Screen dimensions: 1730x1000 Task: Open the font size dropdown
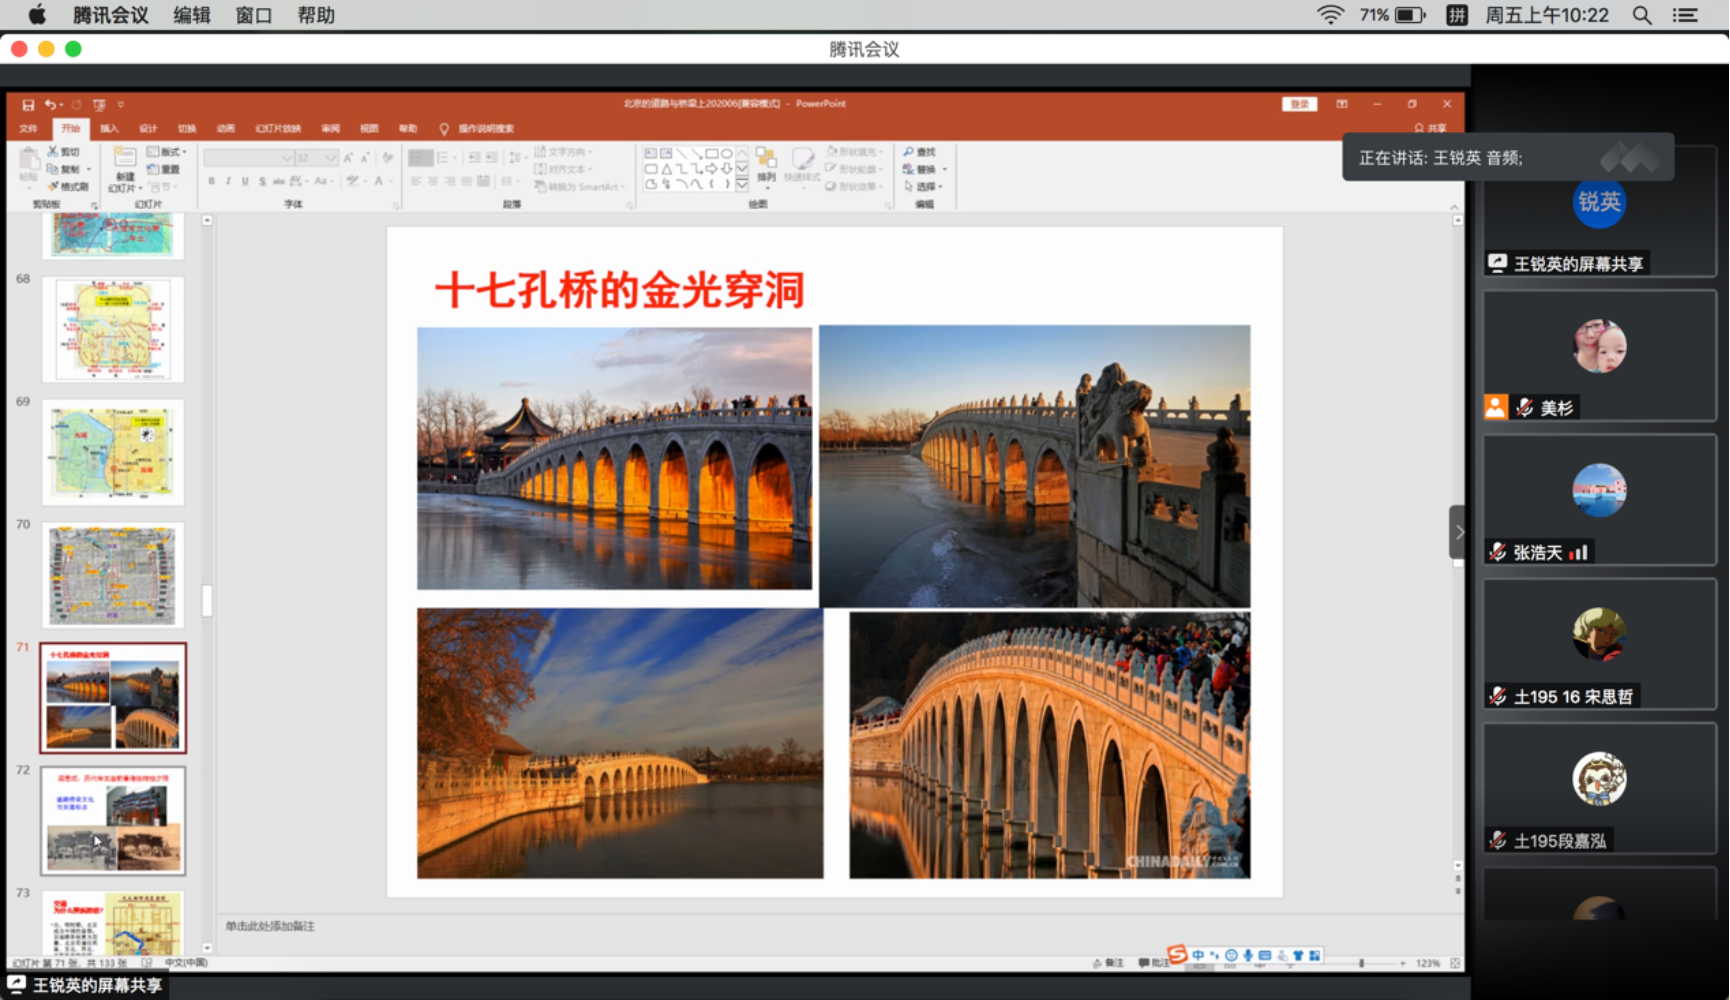pos(330,158)
